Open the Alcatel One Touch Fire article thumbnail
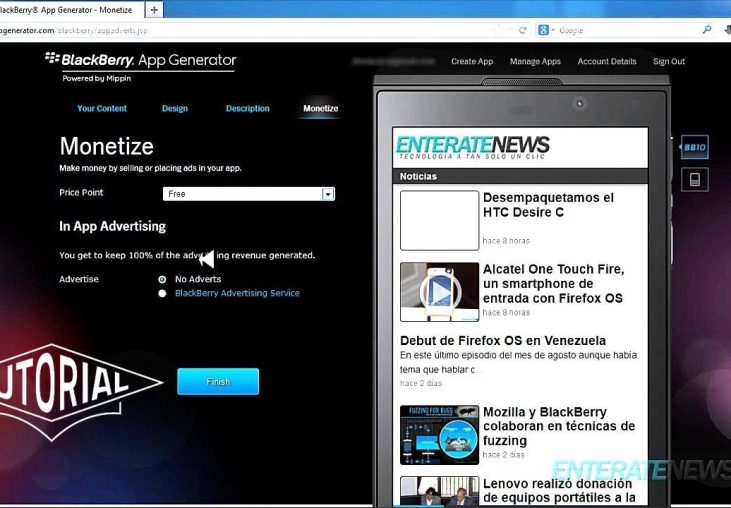731x508 pixels. point(439,291)
